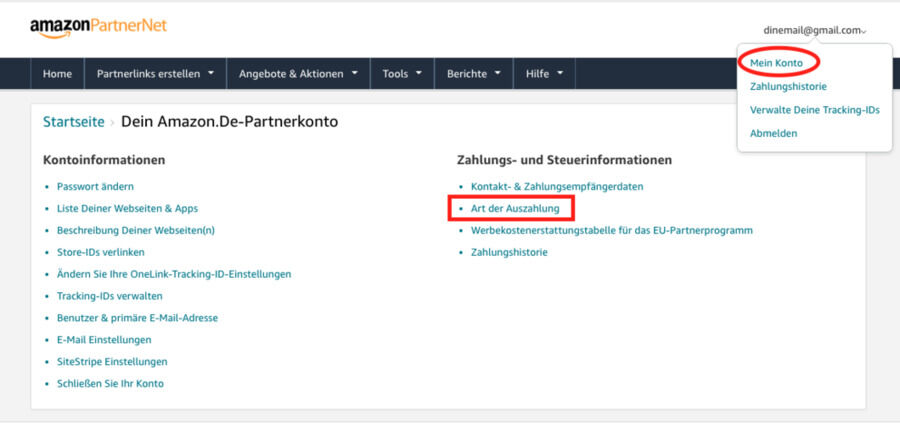
Task: Choose Zahlungshistorie in the account dropdown menu
Action: (788, 87)
